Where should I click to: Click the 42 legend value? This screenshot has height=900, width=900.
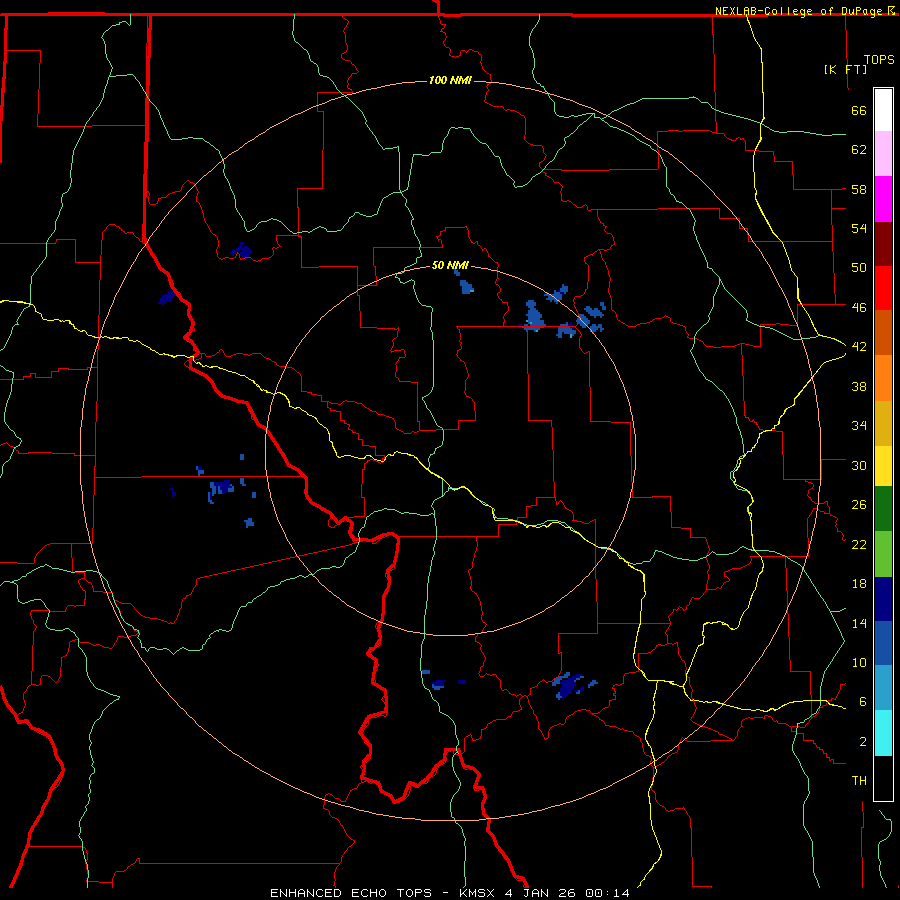click(859, 347)
